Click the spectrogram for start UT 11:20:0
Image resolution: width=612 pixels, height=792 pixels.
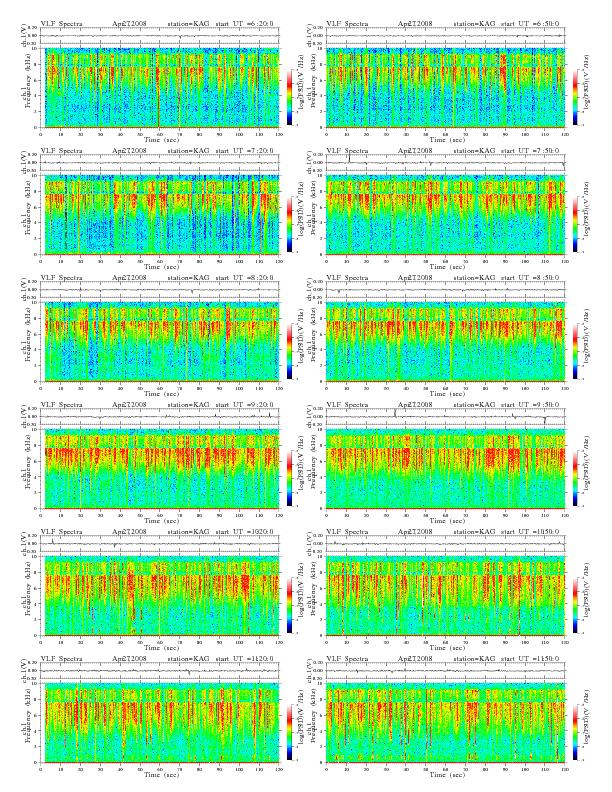160,723
